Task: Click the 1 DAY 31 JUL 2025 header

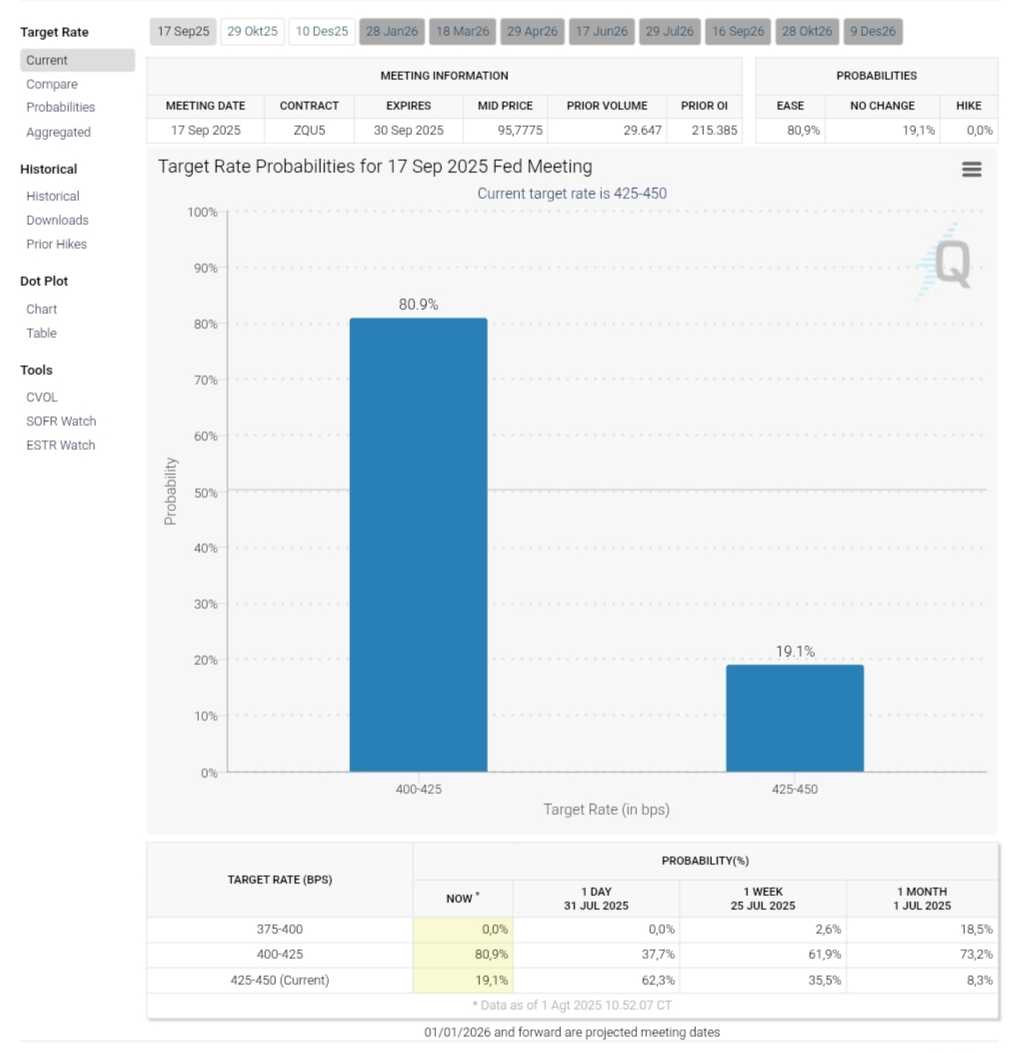Action: pos(596,899)
